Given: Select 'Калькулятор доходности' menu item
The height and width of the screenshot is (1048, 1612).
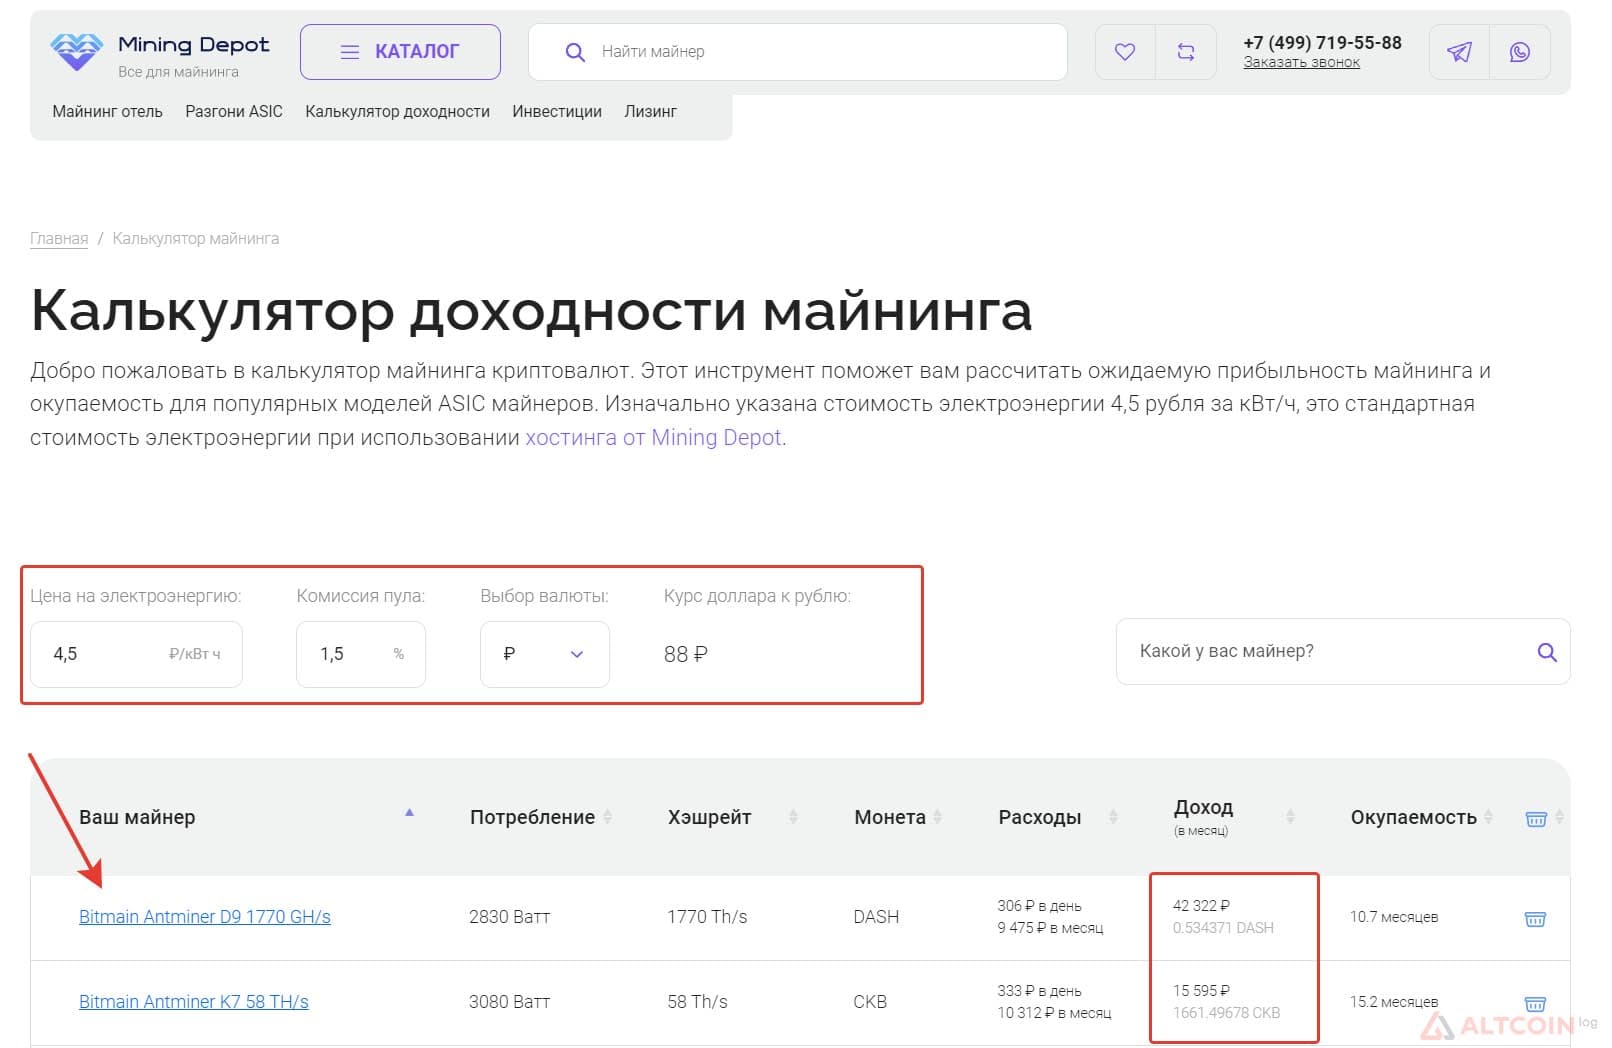Looking at the screenshot, I should 398,112.
